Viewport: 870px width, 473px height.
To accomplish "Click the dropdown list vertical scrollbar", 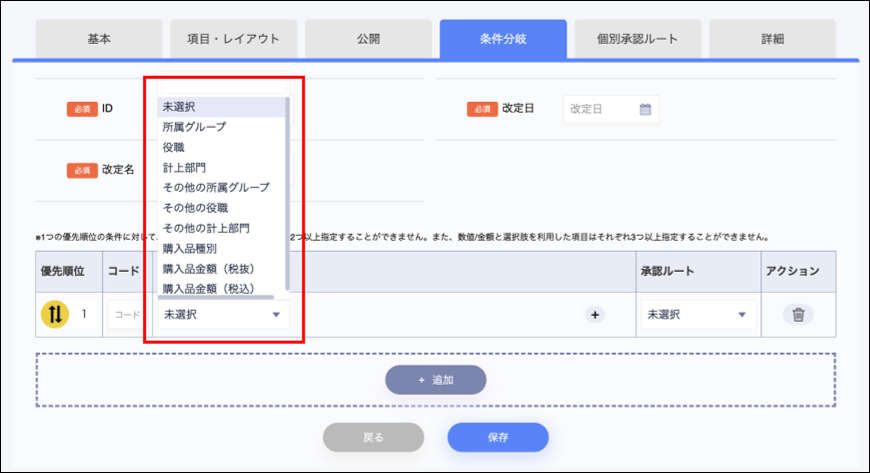I will [x=287, y=193].
